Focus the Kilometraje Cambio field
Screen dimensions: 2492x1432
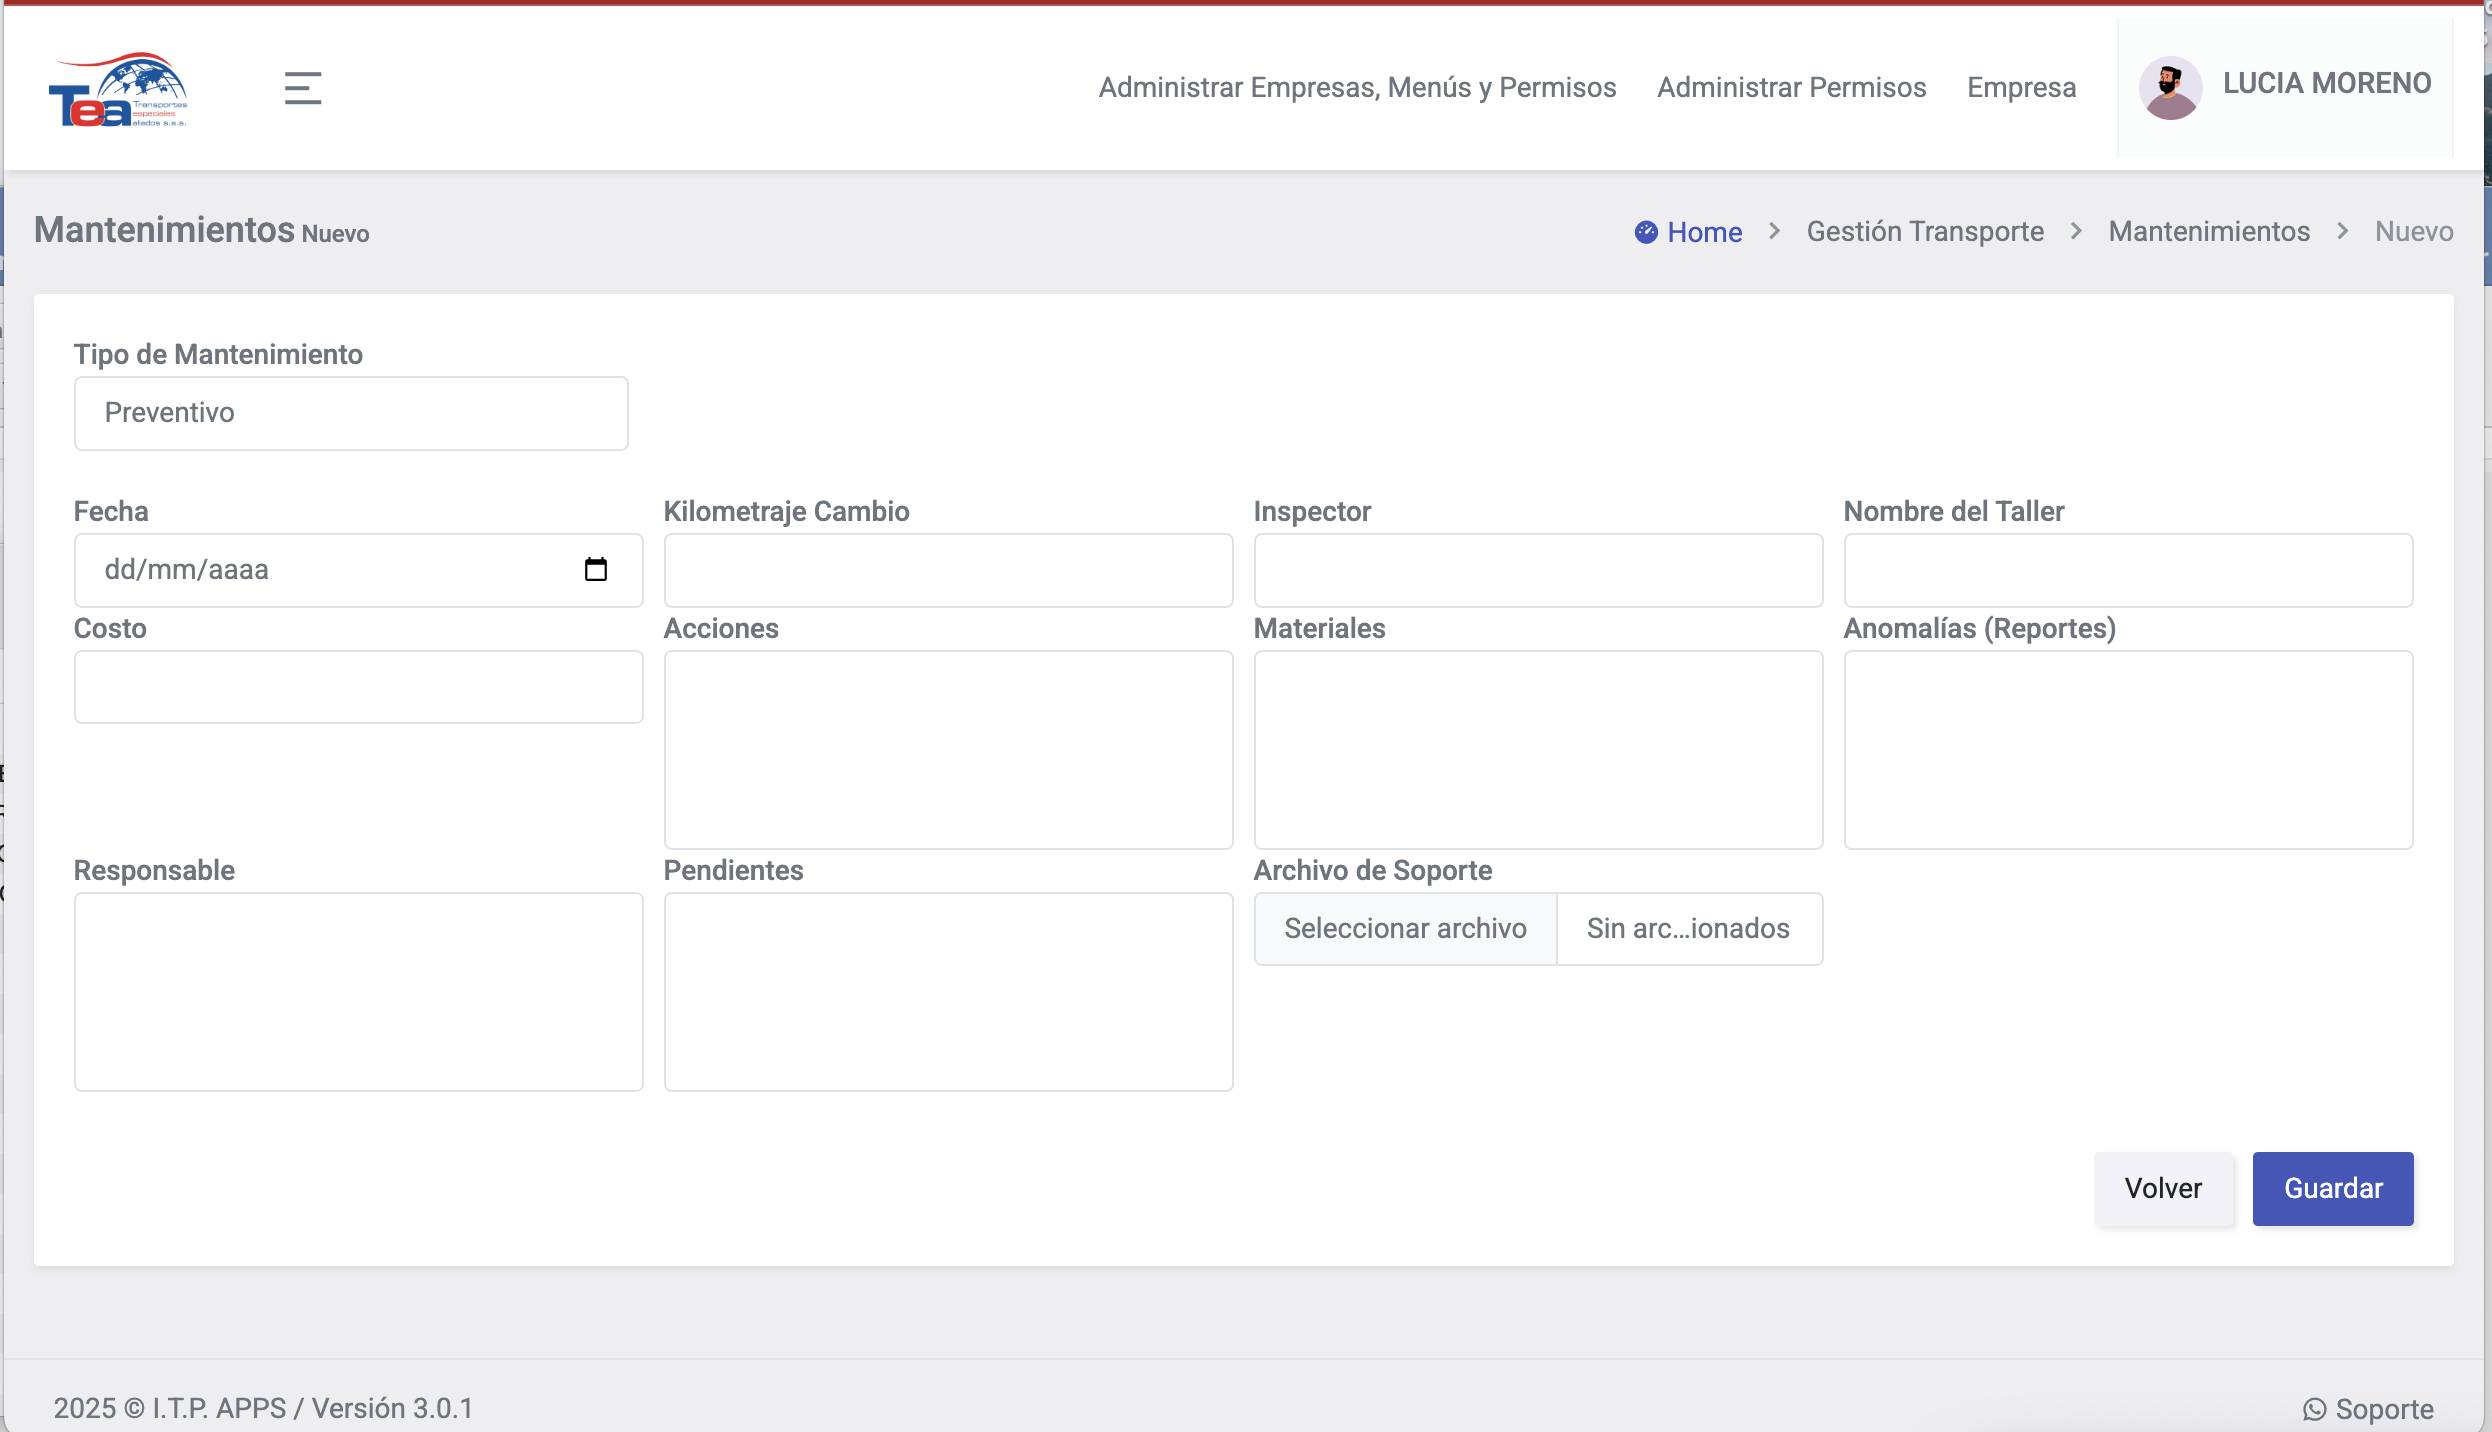pos(948,570)
